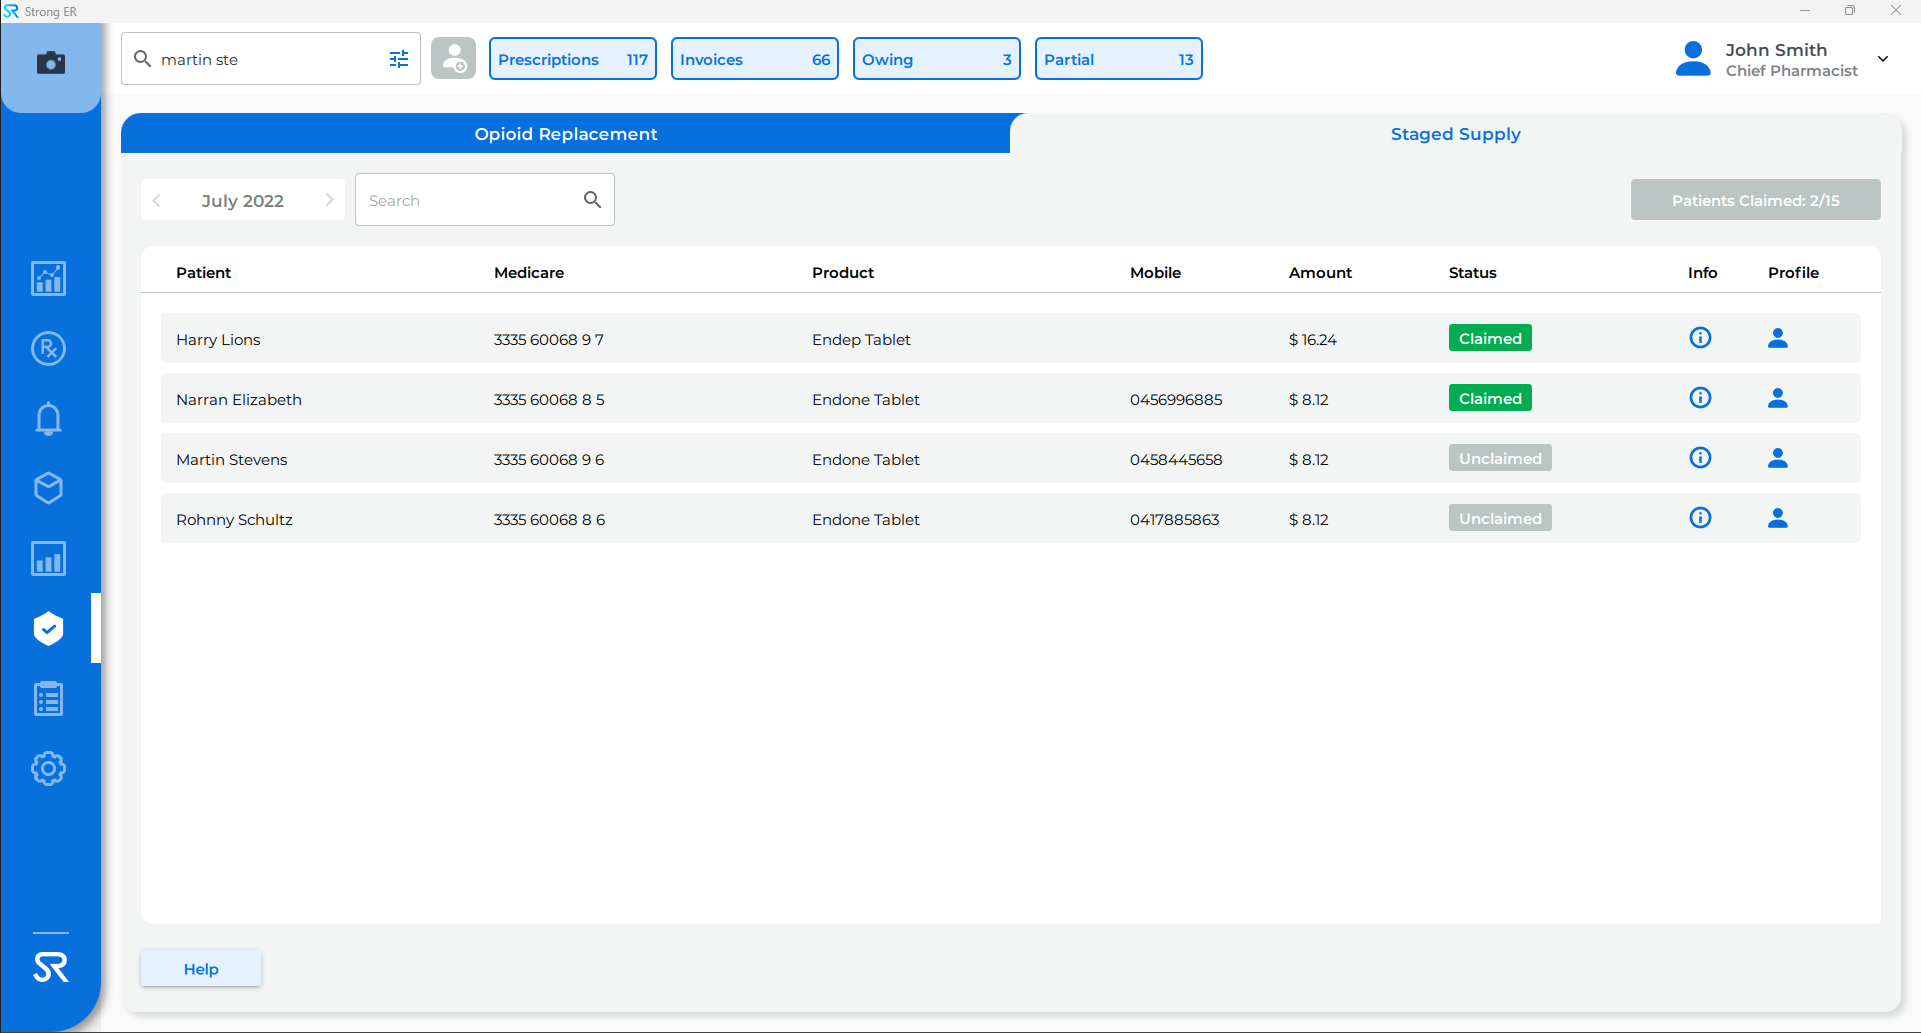This screenshot has width=1921, height=1033.
Task: Toggle Rohnny Schultz's Unclaimed status
Action: 1499,517
